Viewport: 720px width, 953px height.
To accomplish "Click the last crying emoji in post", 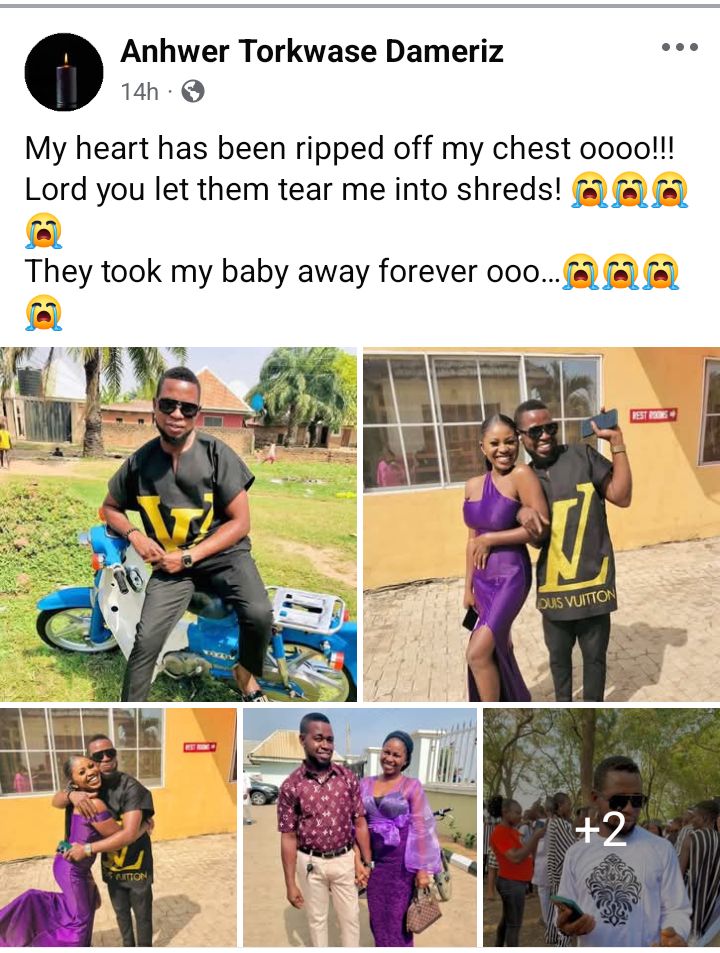I will coord(43,312).
